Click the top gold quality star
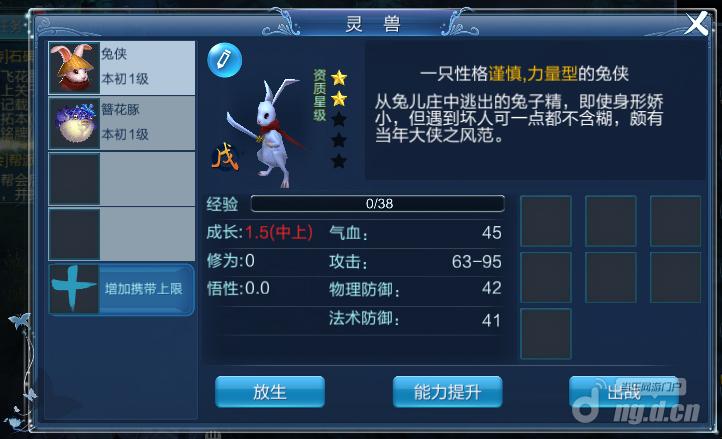The width and height of the screenshot is (722, 439). point(339,78)
